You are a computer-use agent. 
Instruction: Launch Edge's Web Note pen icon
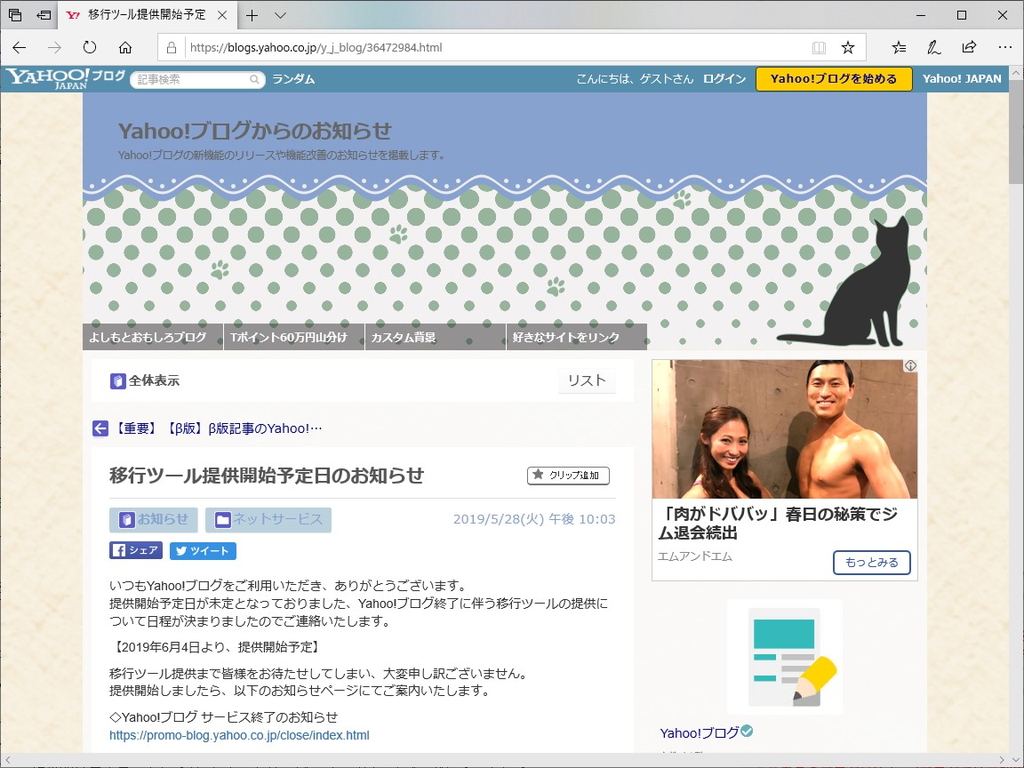[x=933, y=47]
